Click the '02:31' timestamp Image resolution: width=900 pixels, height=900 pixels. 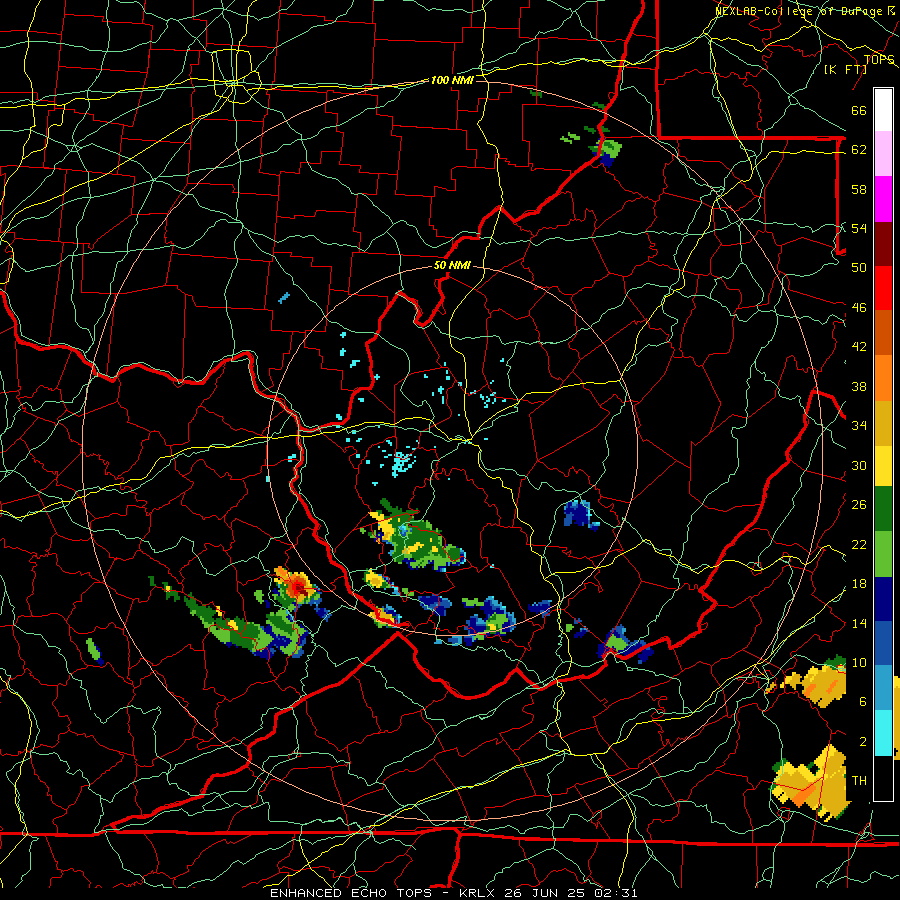tap(616, 893)
